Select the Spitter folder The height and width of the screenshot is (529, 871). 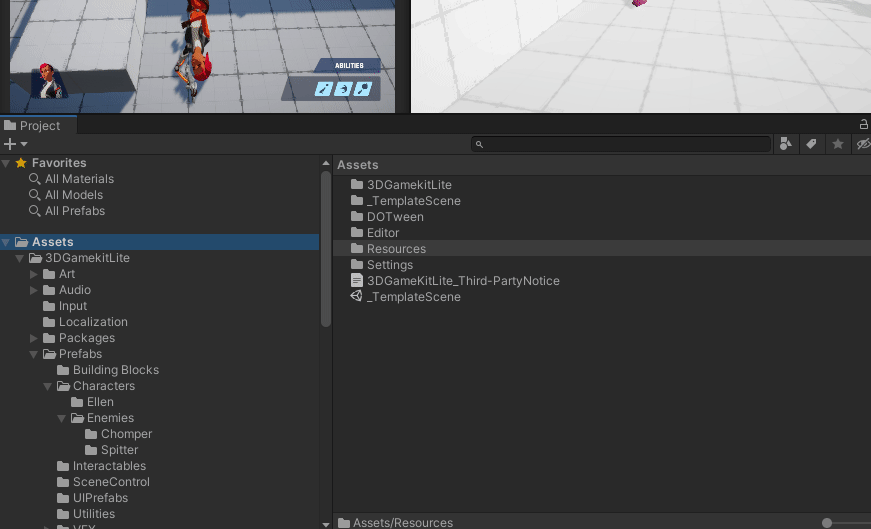pos(119,450)
